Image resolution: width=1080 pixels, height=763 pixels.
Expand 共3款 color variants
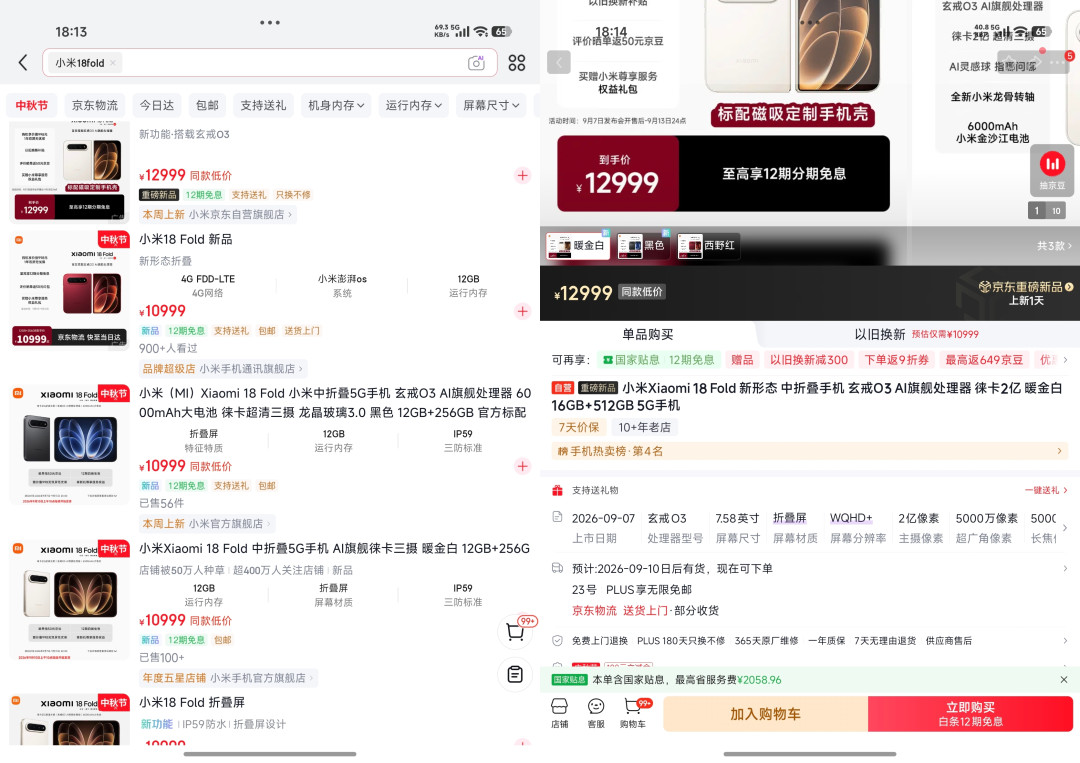[1055, 246]
